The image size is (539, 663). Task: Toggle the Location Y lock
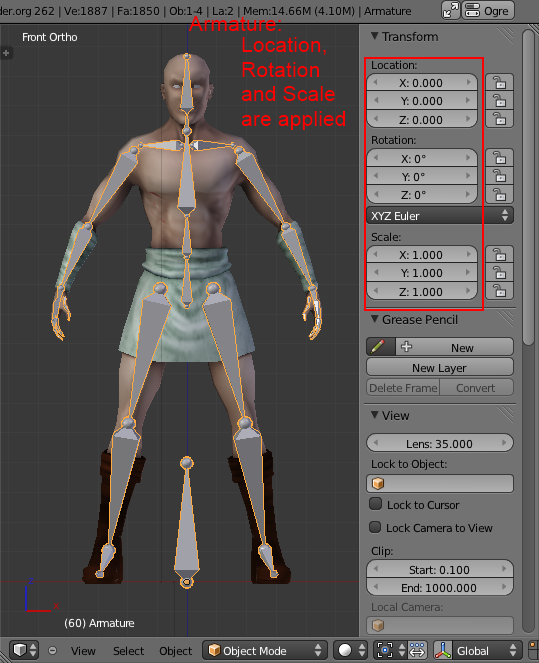click(499, 101)
